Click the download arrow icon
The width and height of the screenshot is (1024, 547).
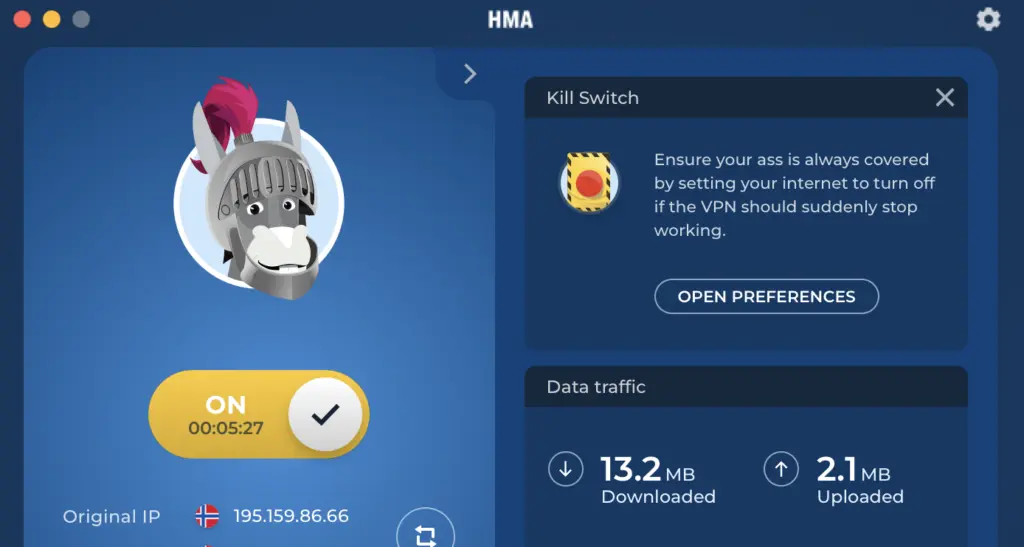[x=566, y=469]
